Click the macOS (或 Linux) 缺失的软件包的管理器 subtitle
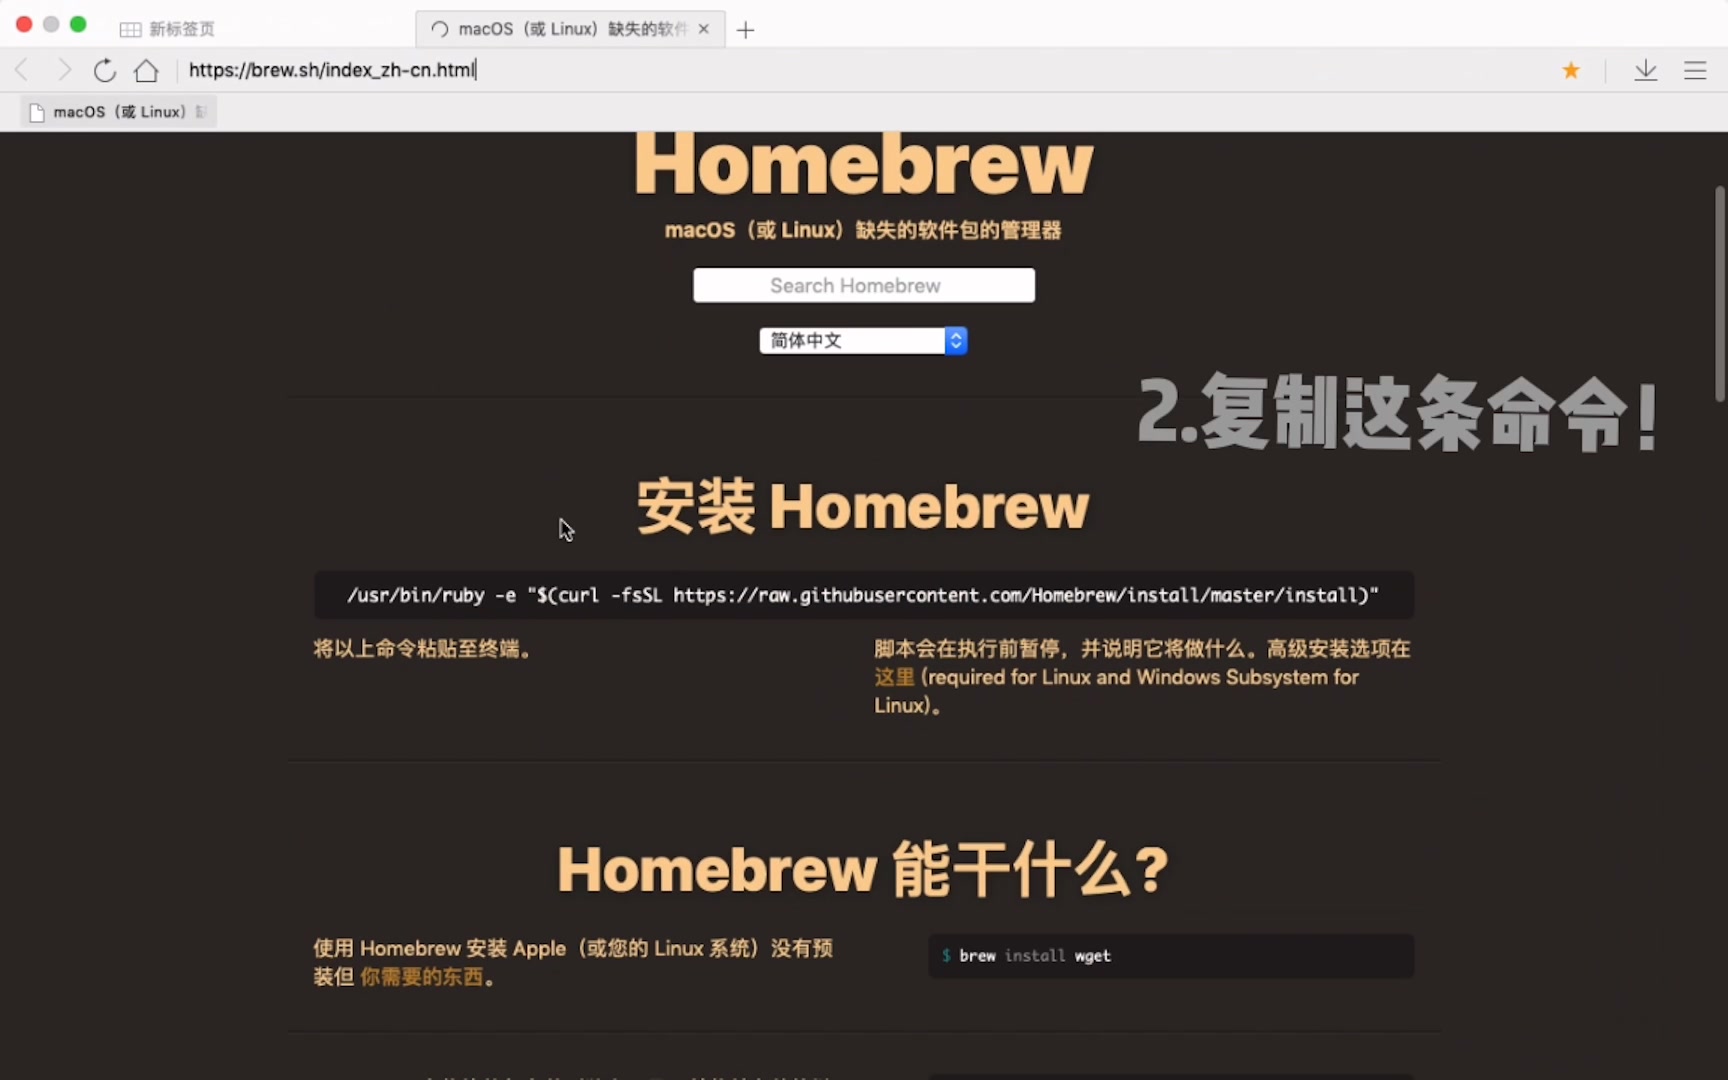 click(x=863, y=230)
